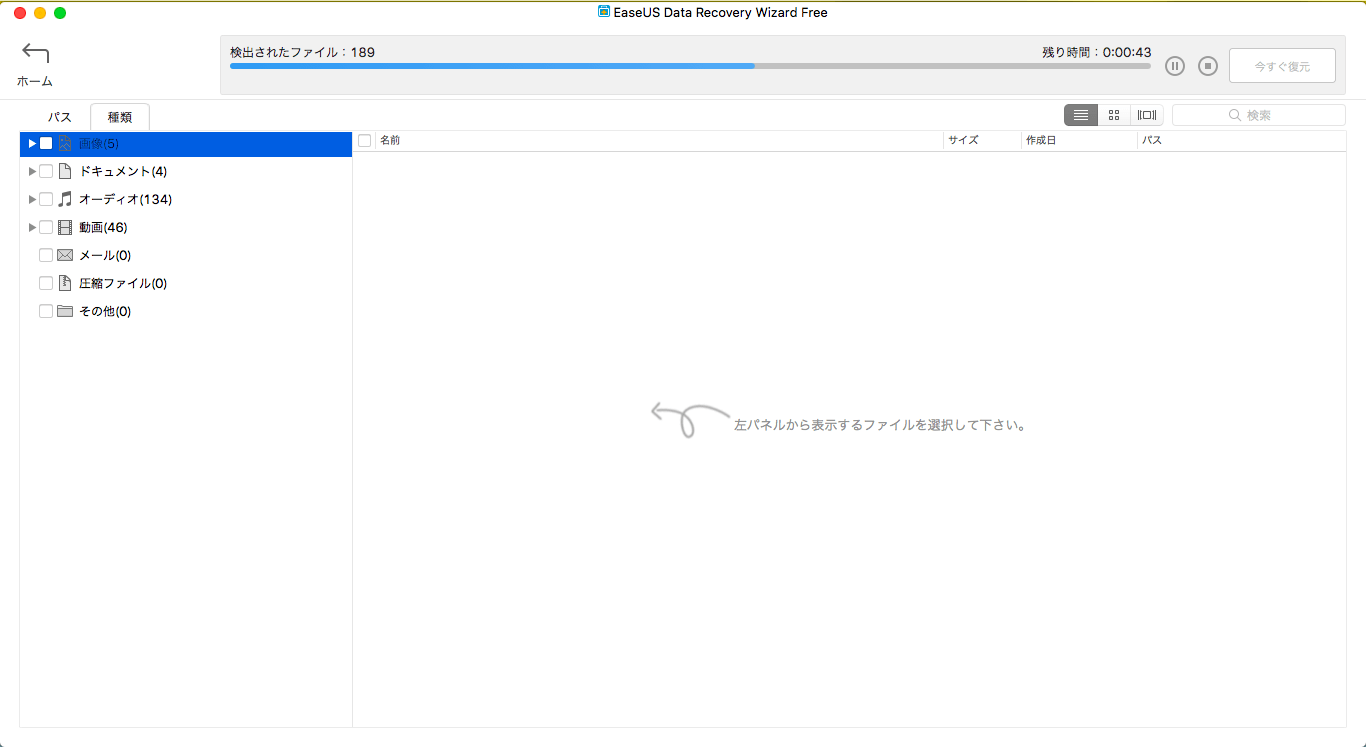Expand the 画像(5) tree node
1366x747 pixels.
(32, 143)
